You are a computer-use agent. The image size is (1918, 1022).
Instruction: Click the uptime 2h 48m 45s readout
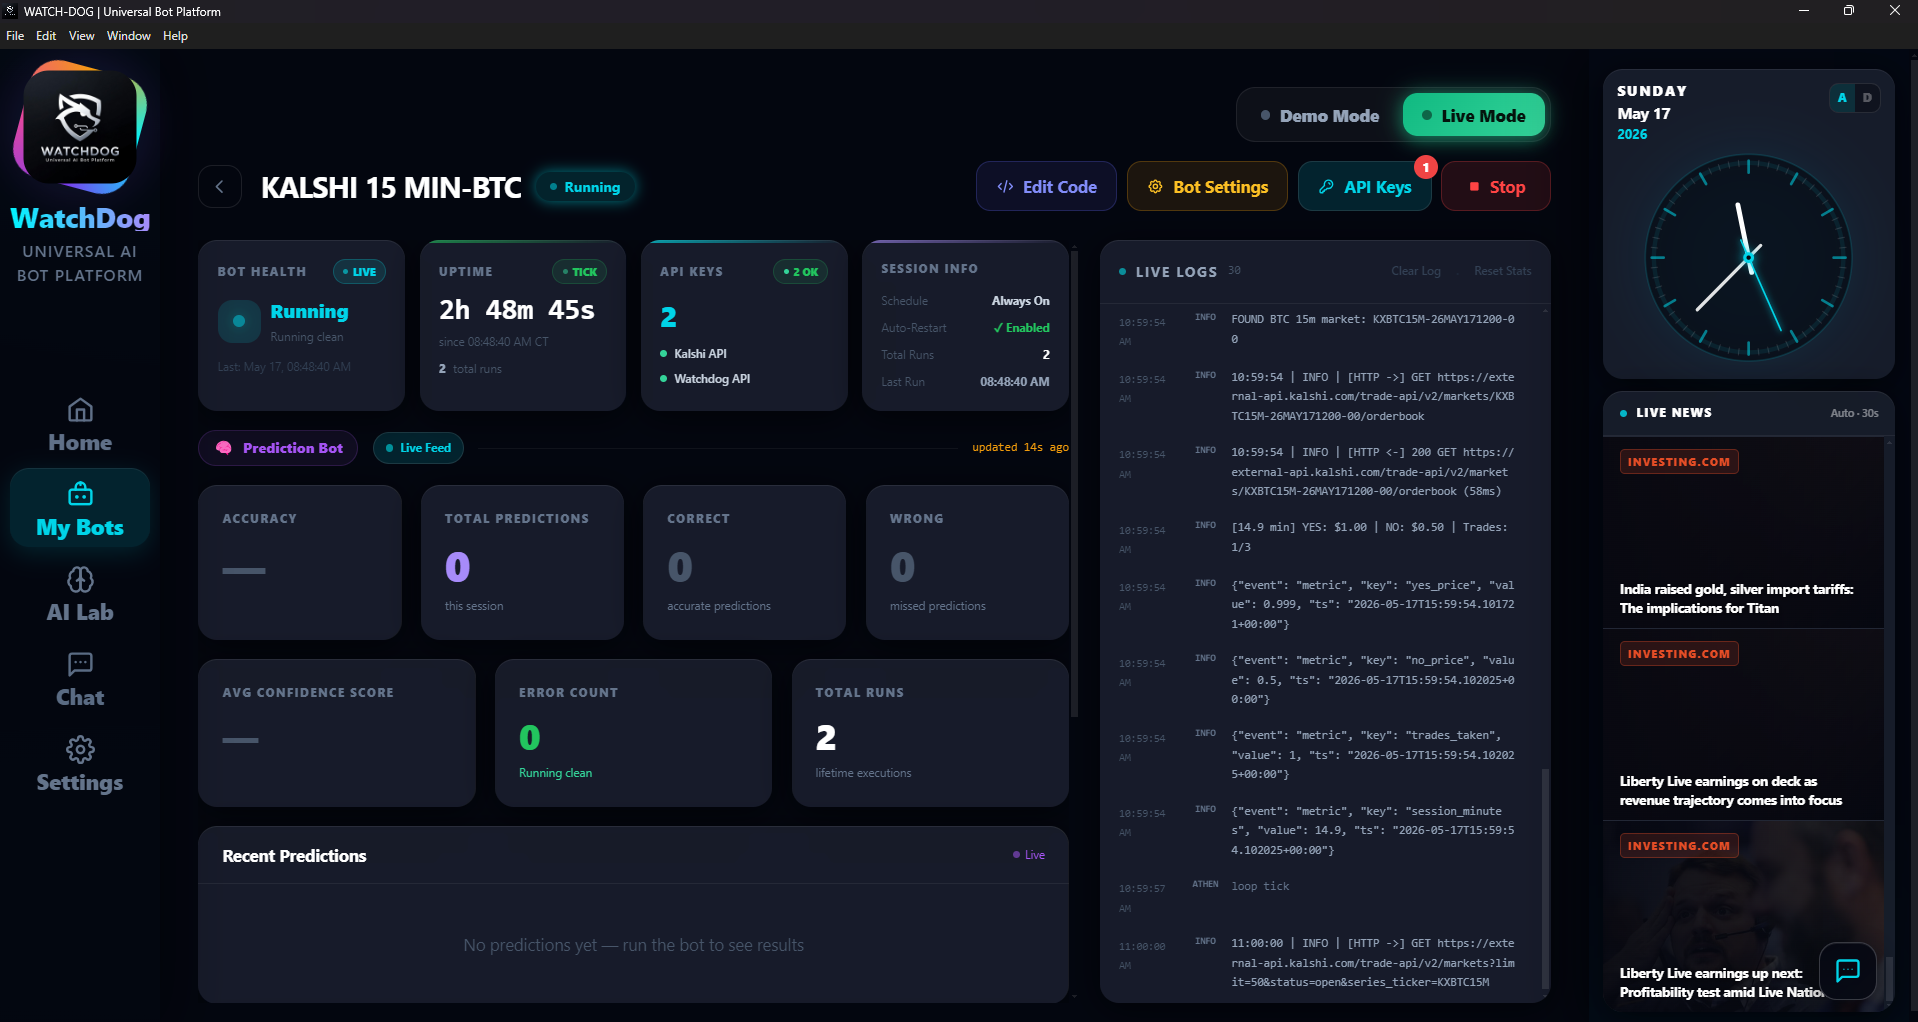point(517,310)
